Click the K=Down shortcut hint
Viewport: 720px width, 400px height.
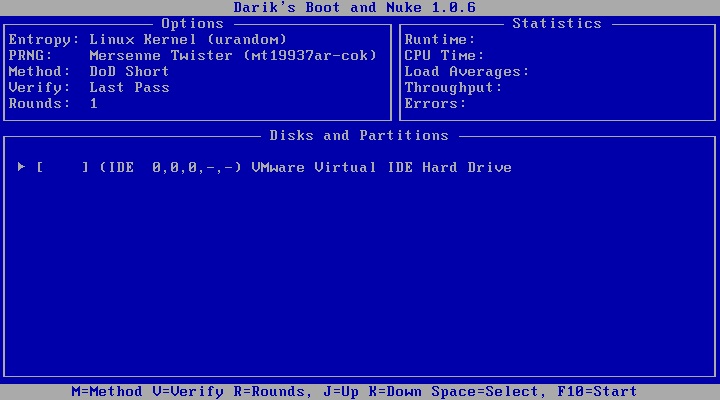pyautogui.click(x=395, y=392)
